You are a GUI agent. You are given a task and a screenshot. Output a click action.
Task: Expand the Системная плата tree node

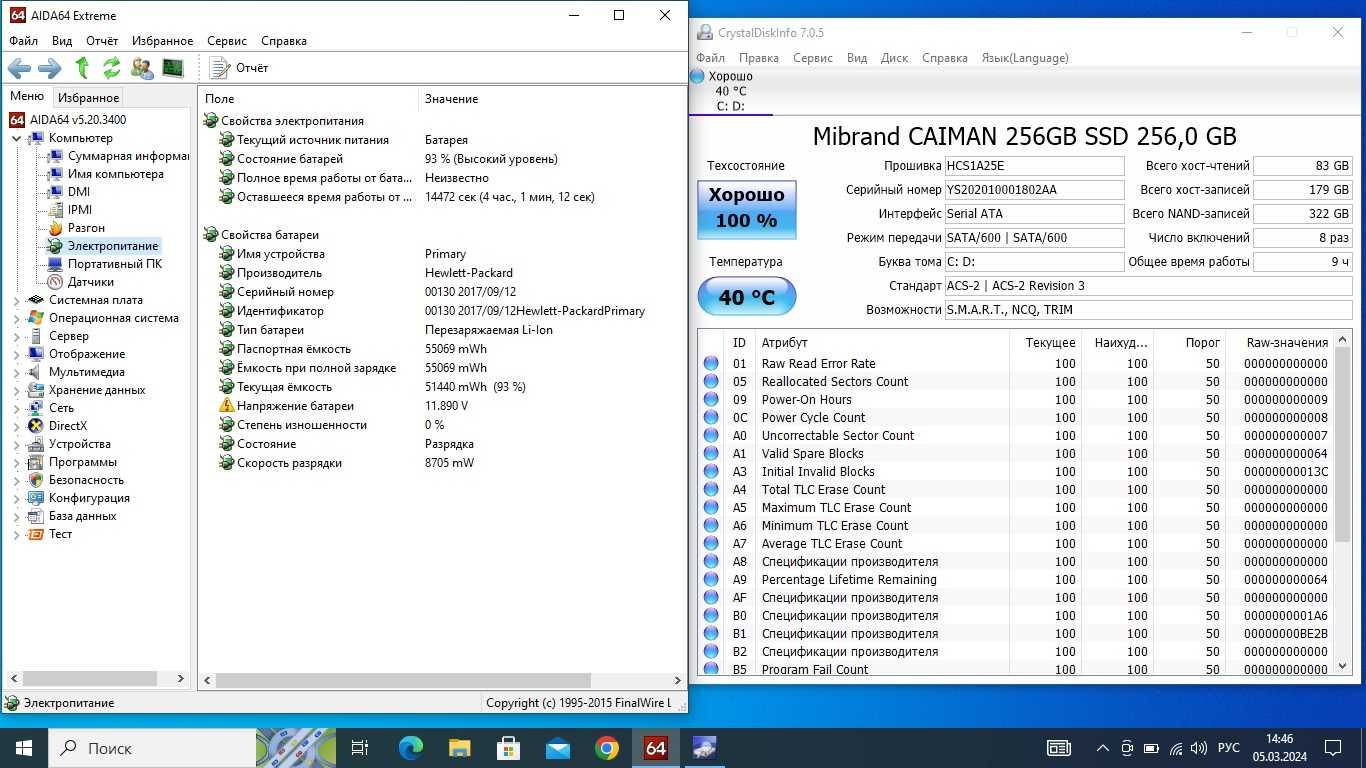pyautogui.click(x=17, y=300)
